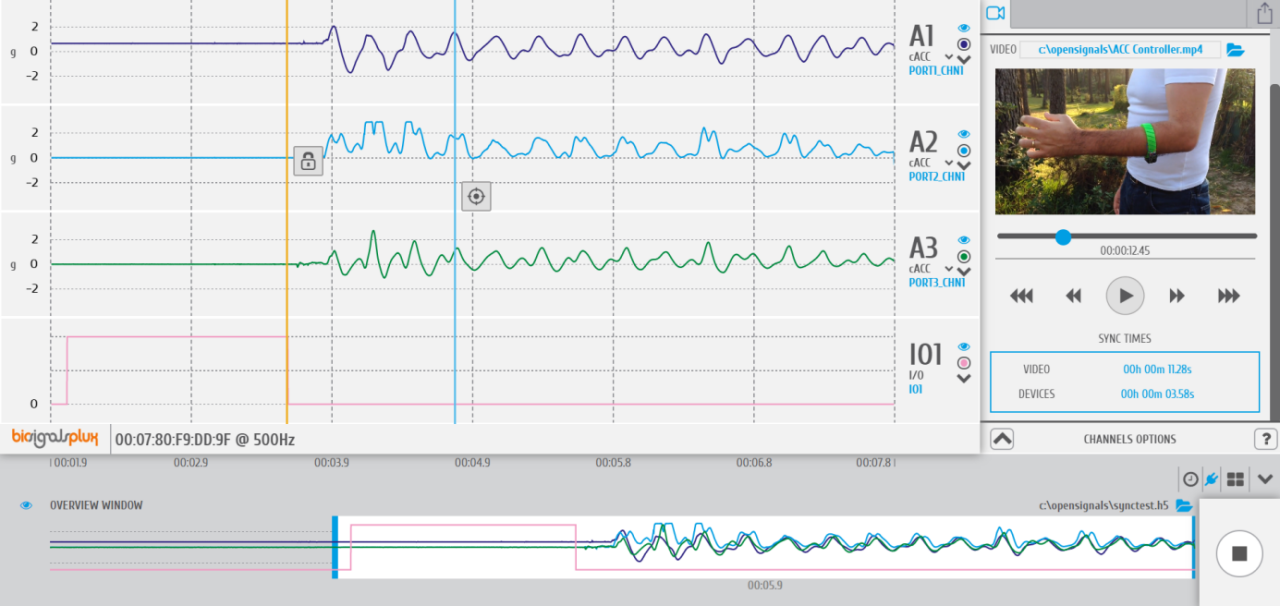This screenshot has width=1280, height=606.
Task: Switch to the video camera tab
Action: coord(995,13)
